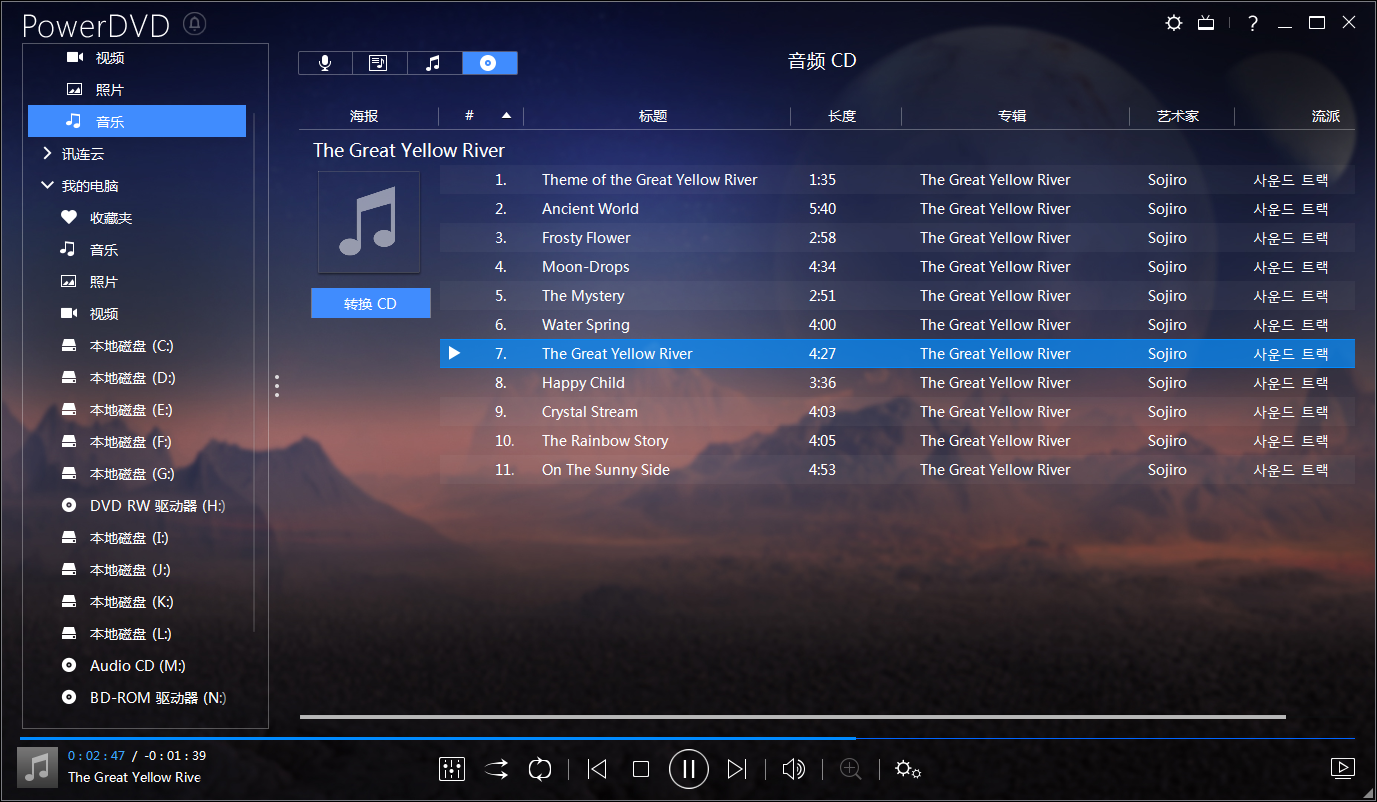Open 本地磁盘 (E:)
The image size is (1377, 802).
pyautogui.click(x=131, y=410)
